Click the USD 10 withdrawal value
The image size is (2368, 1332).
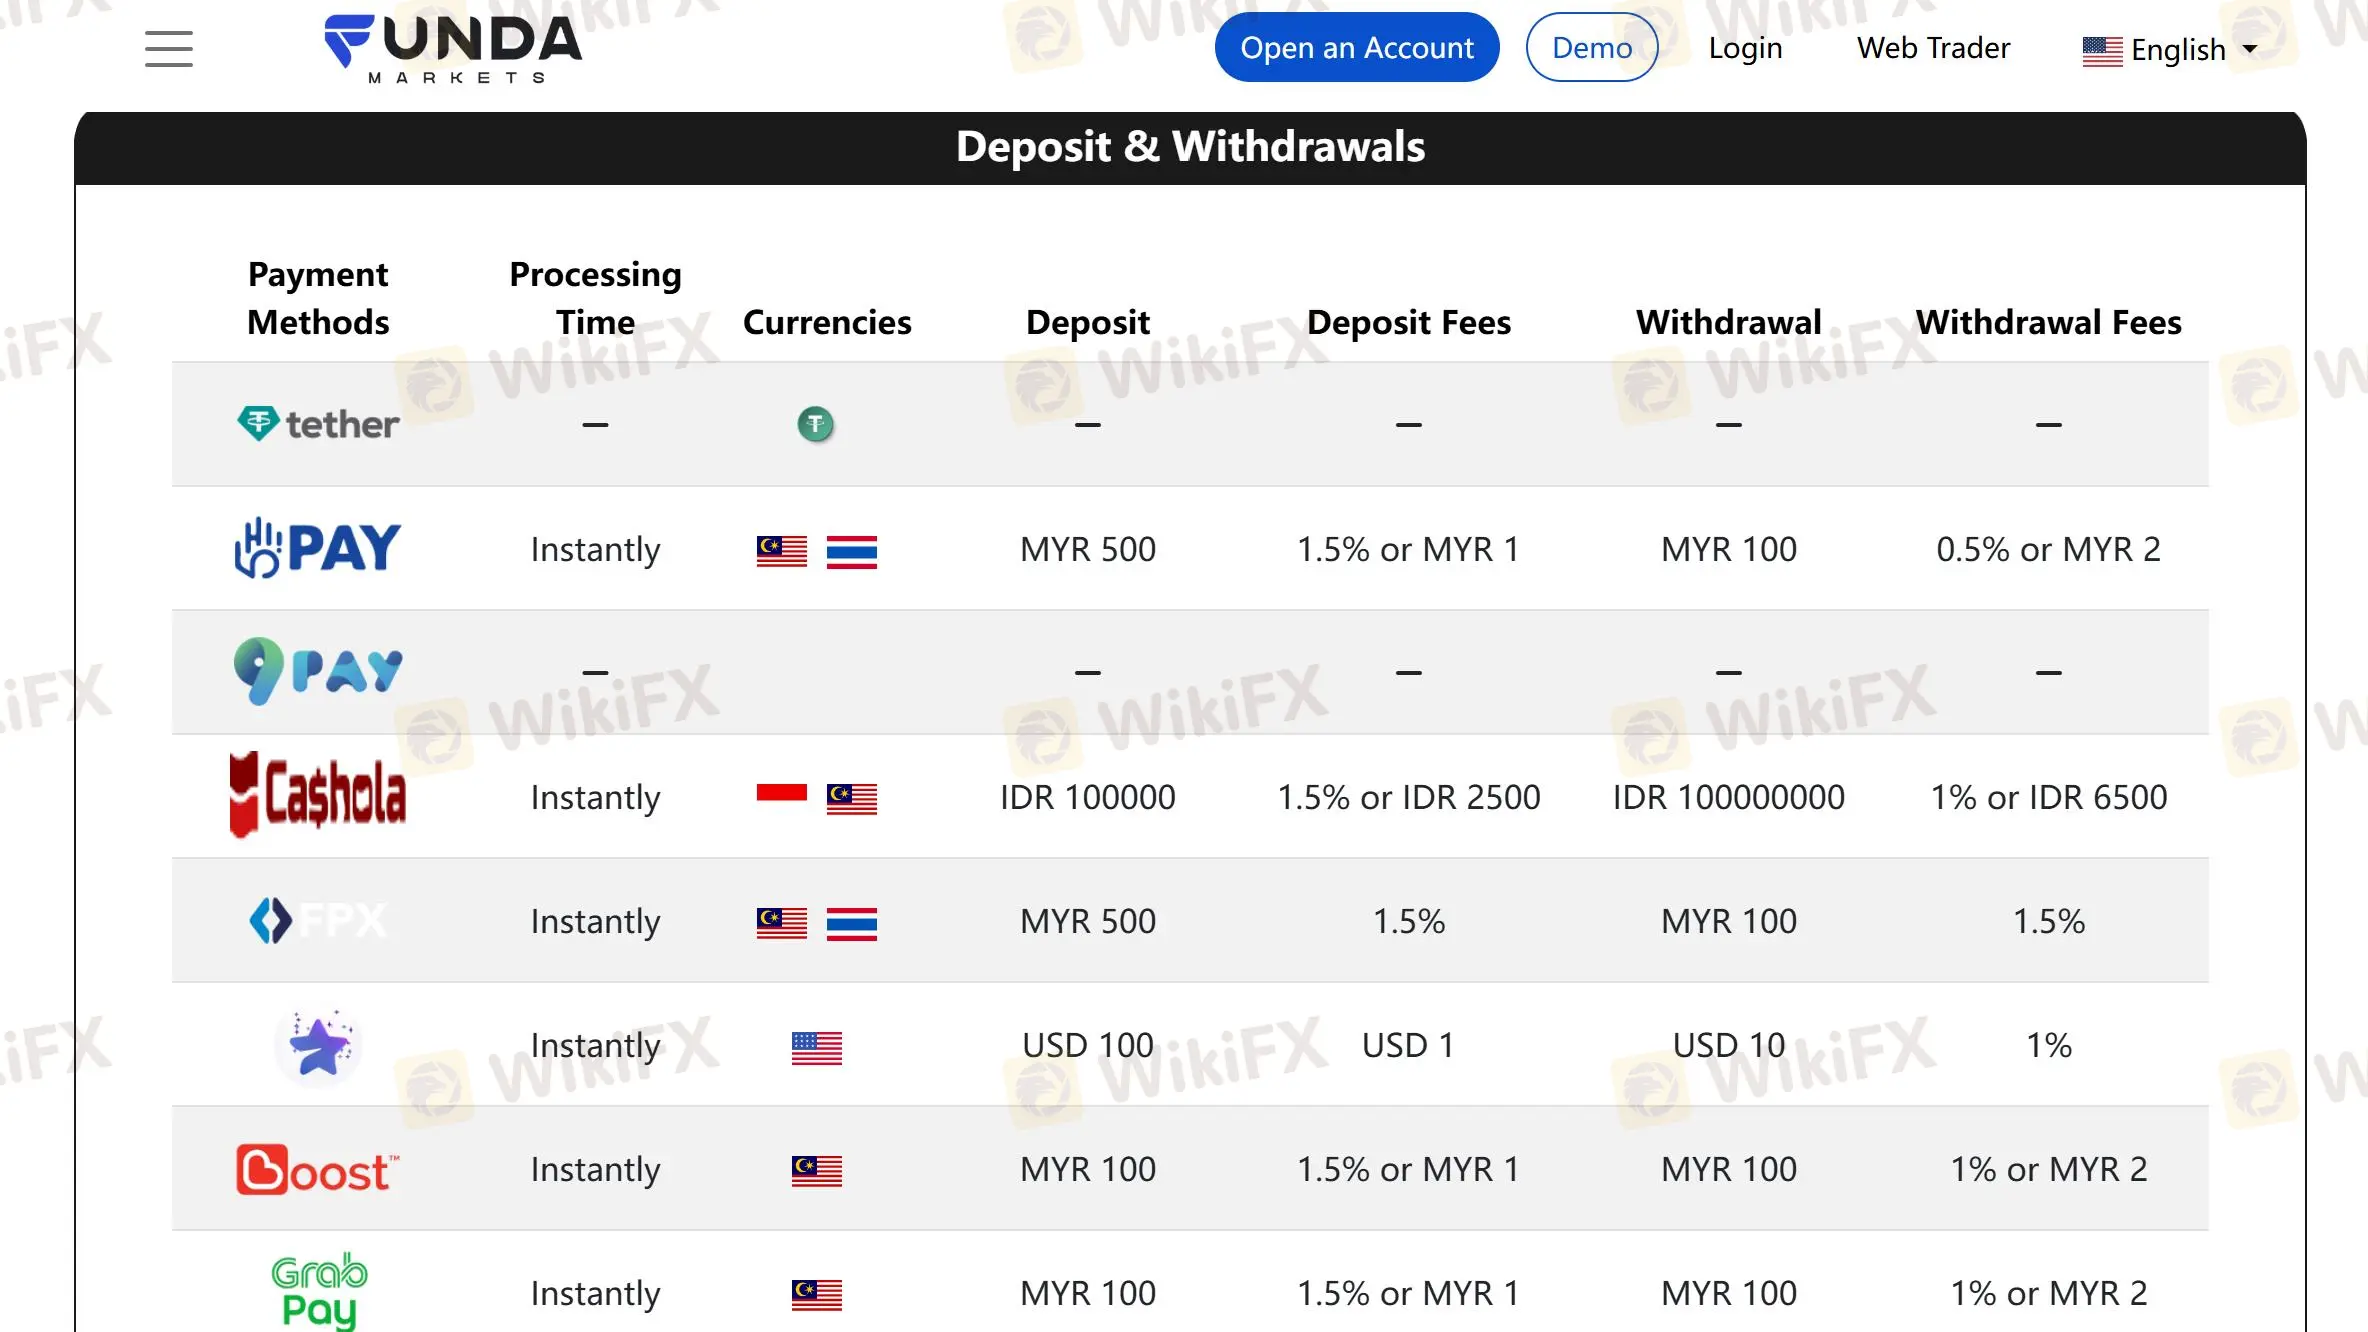pos(1728,1045)
